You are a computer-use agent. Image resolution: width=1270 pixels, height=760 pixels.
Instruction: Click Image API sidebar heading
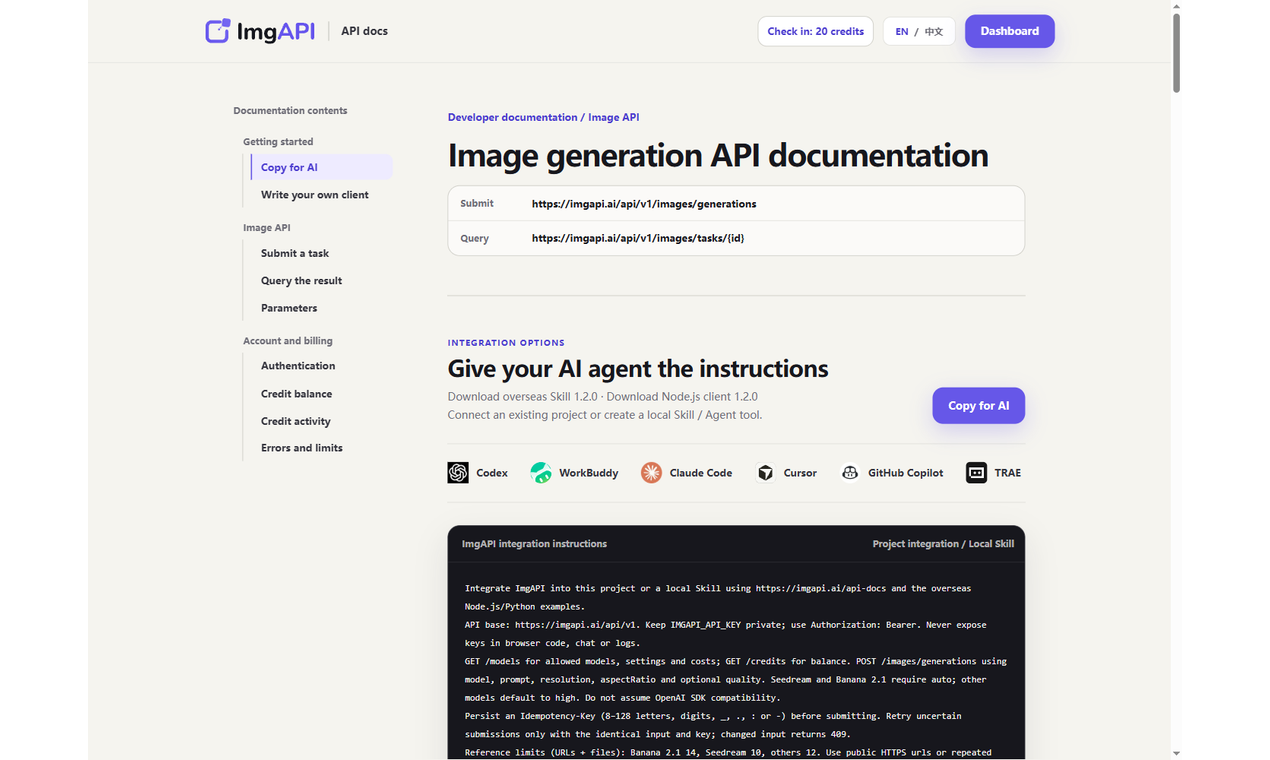pos(267,228)
